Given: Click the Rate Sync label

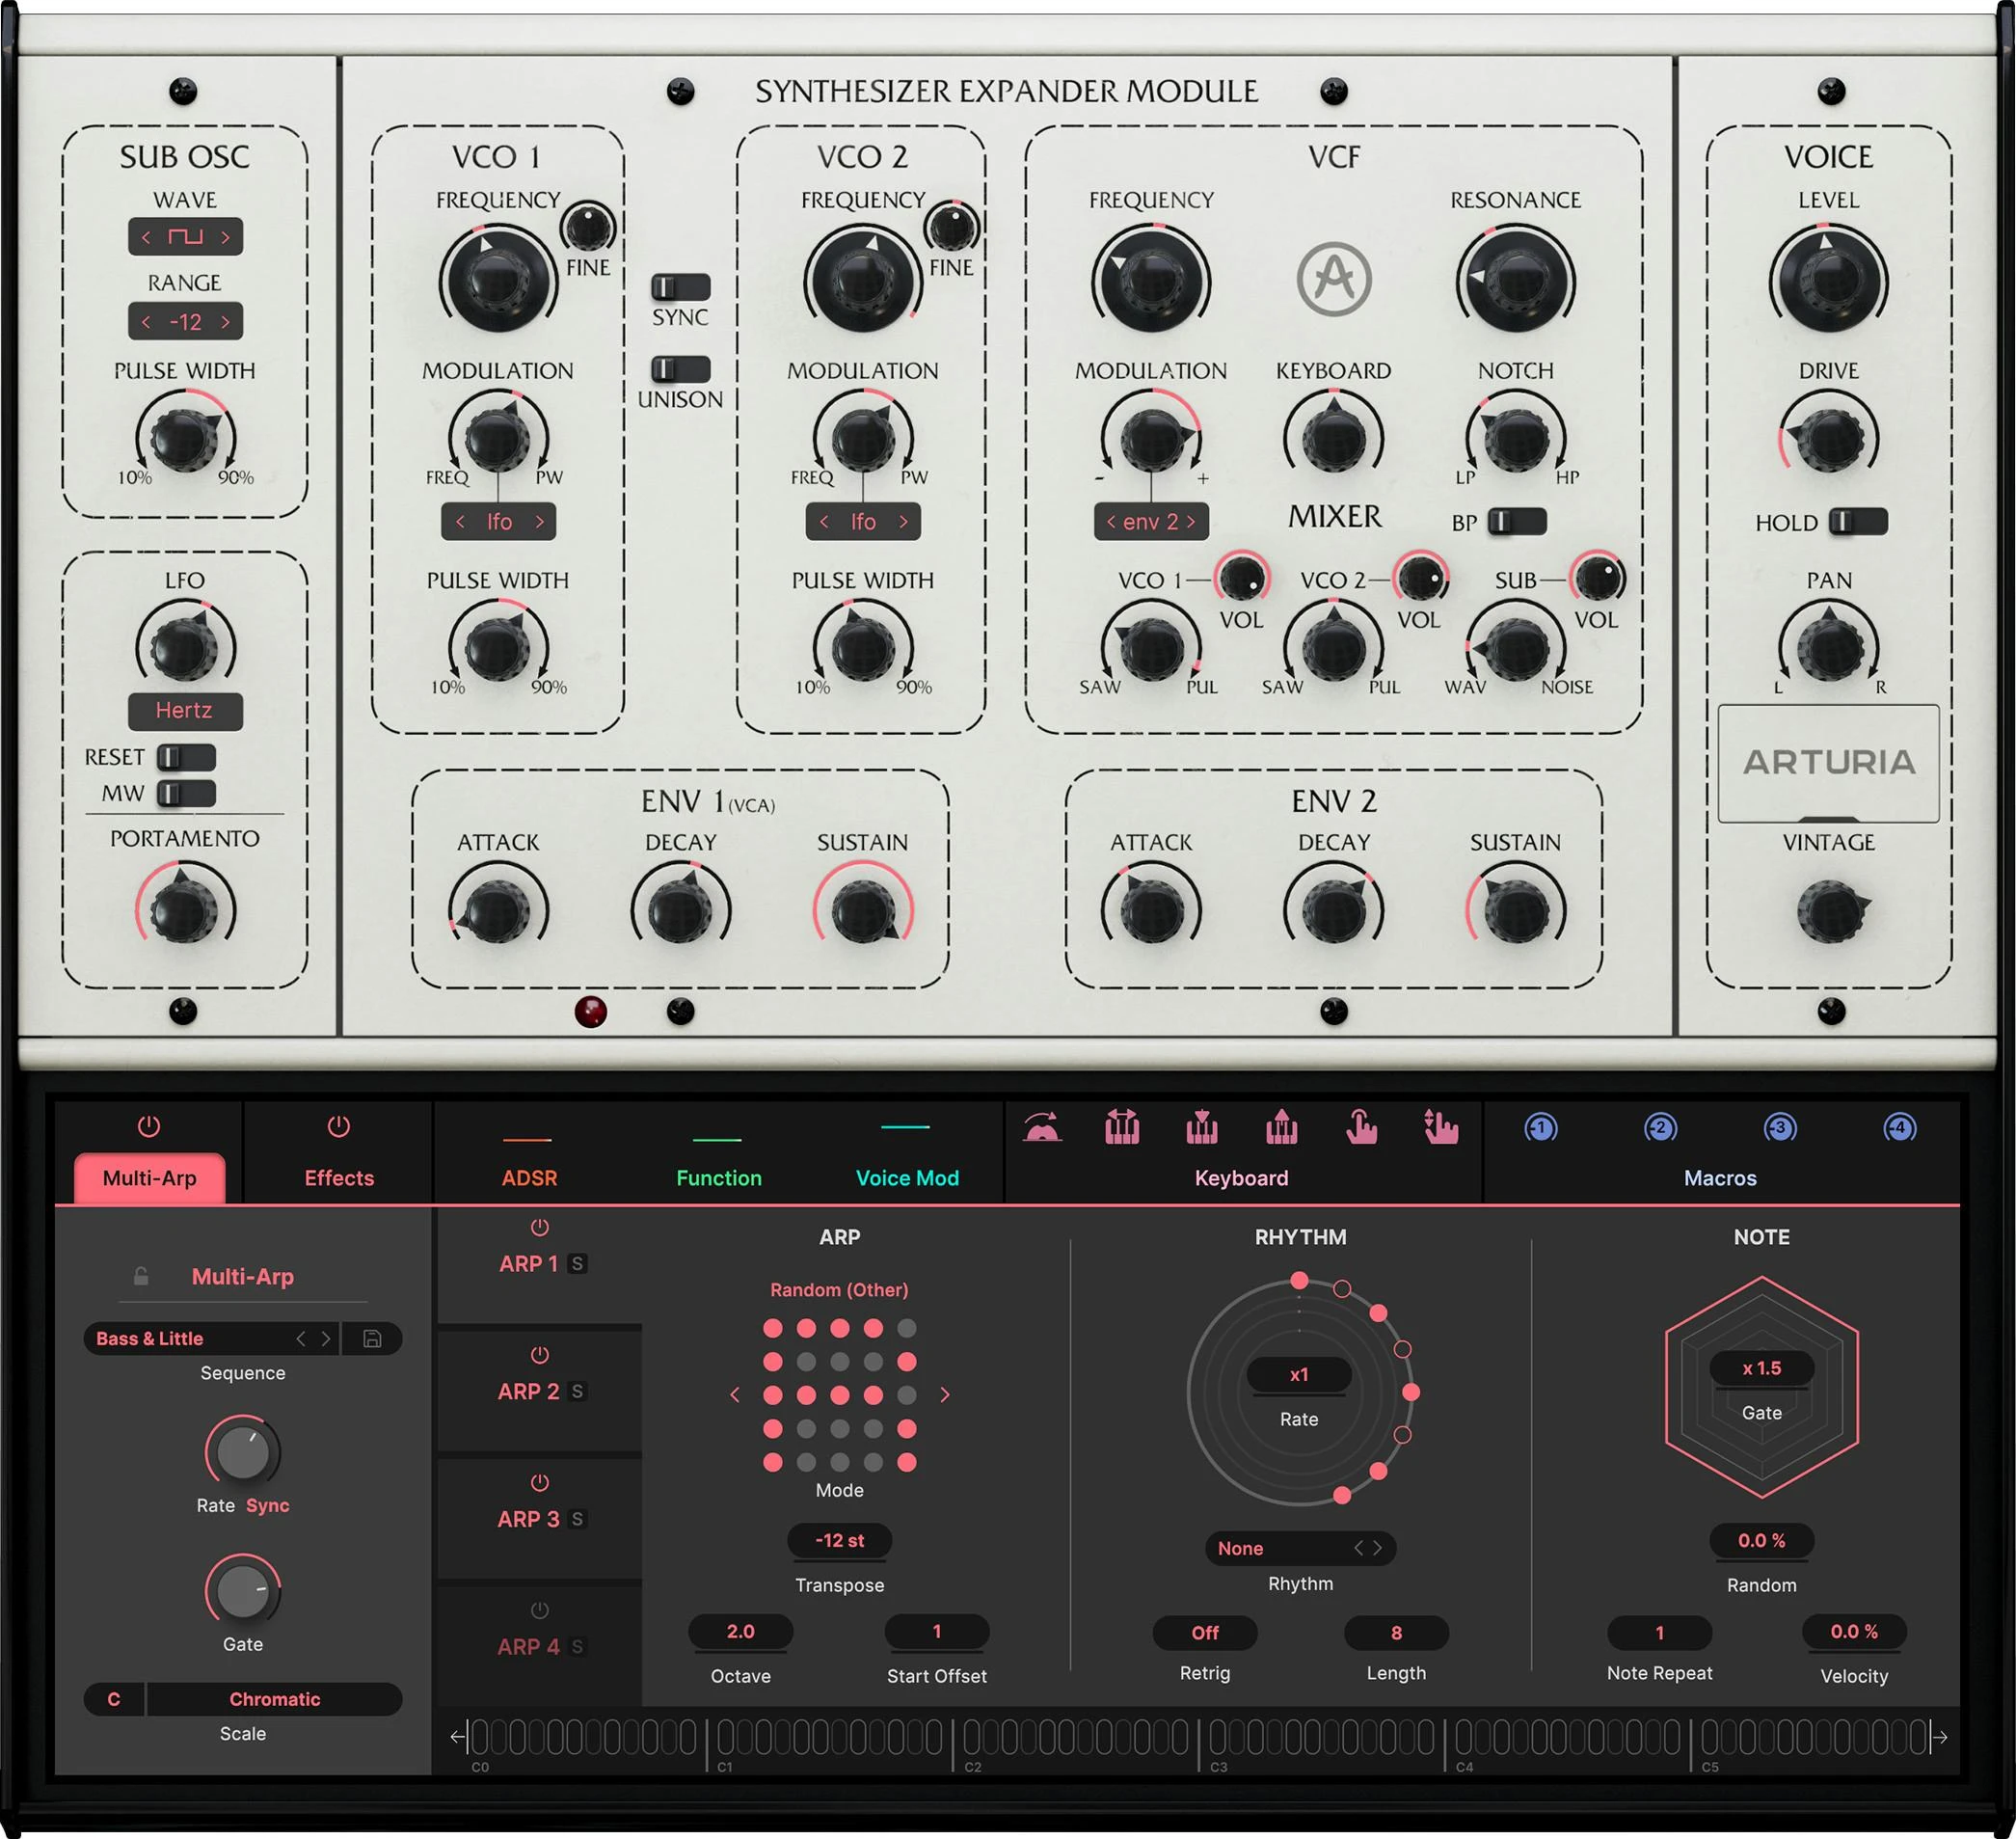Looking at the screenshot, I should pyautogui.click(x=267, y=1505).
